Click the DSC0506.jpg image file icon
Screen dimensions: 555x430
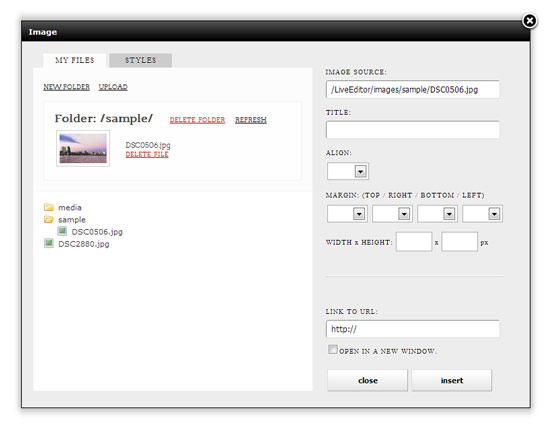[62, 231]
